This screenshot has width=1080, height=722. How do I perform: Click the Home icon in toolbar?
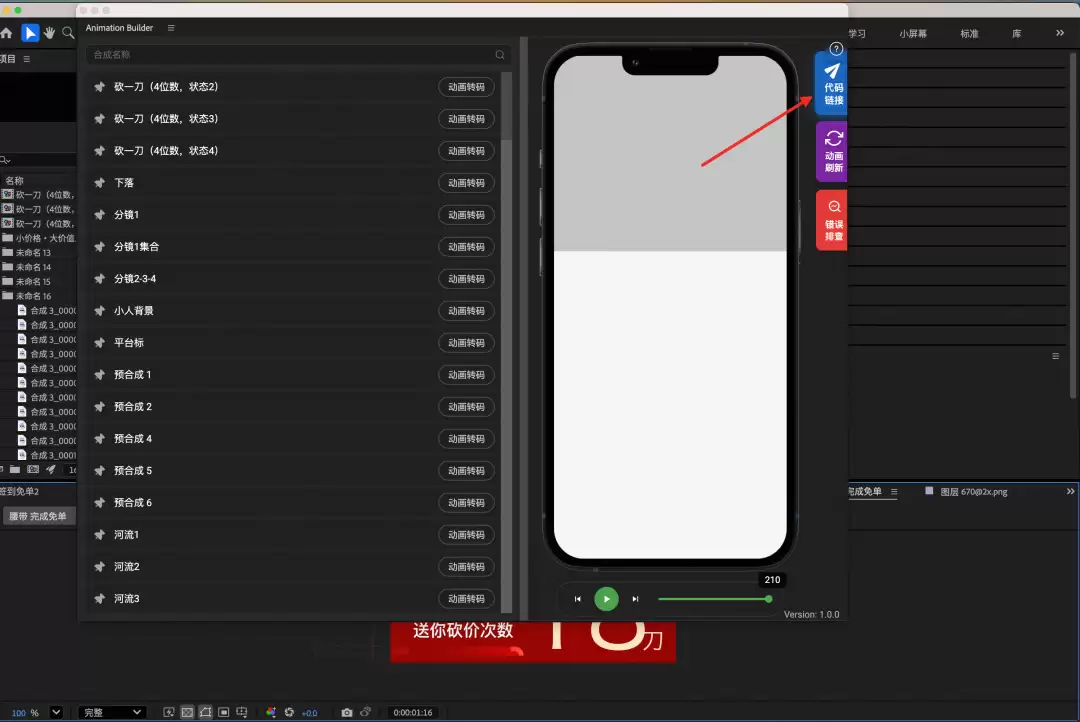7,32
